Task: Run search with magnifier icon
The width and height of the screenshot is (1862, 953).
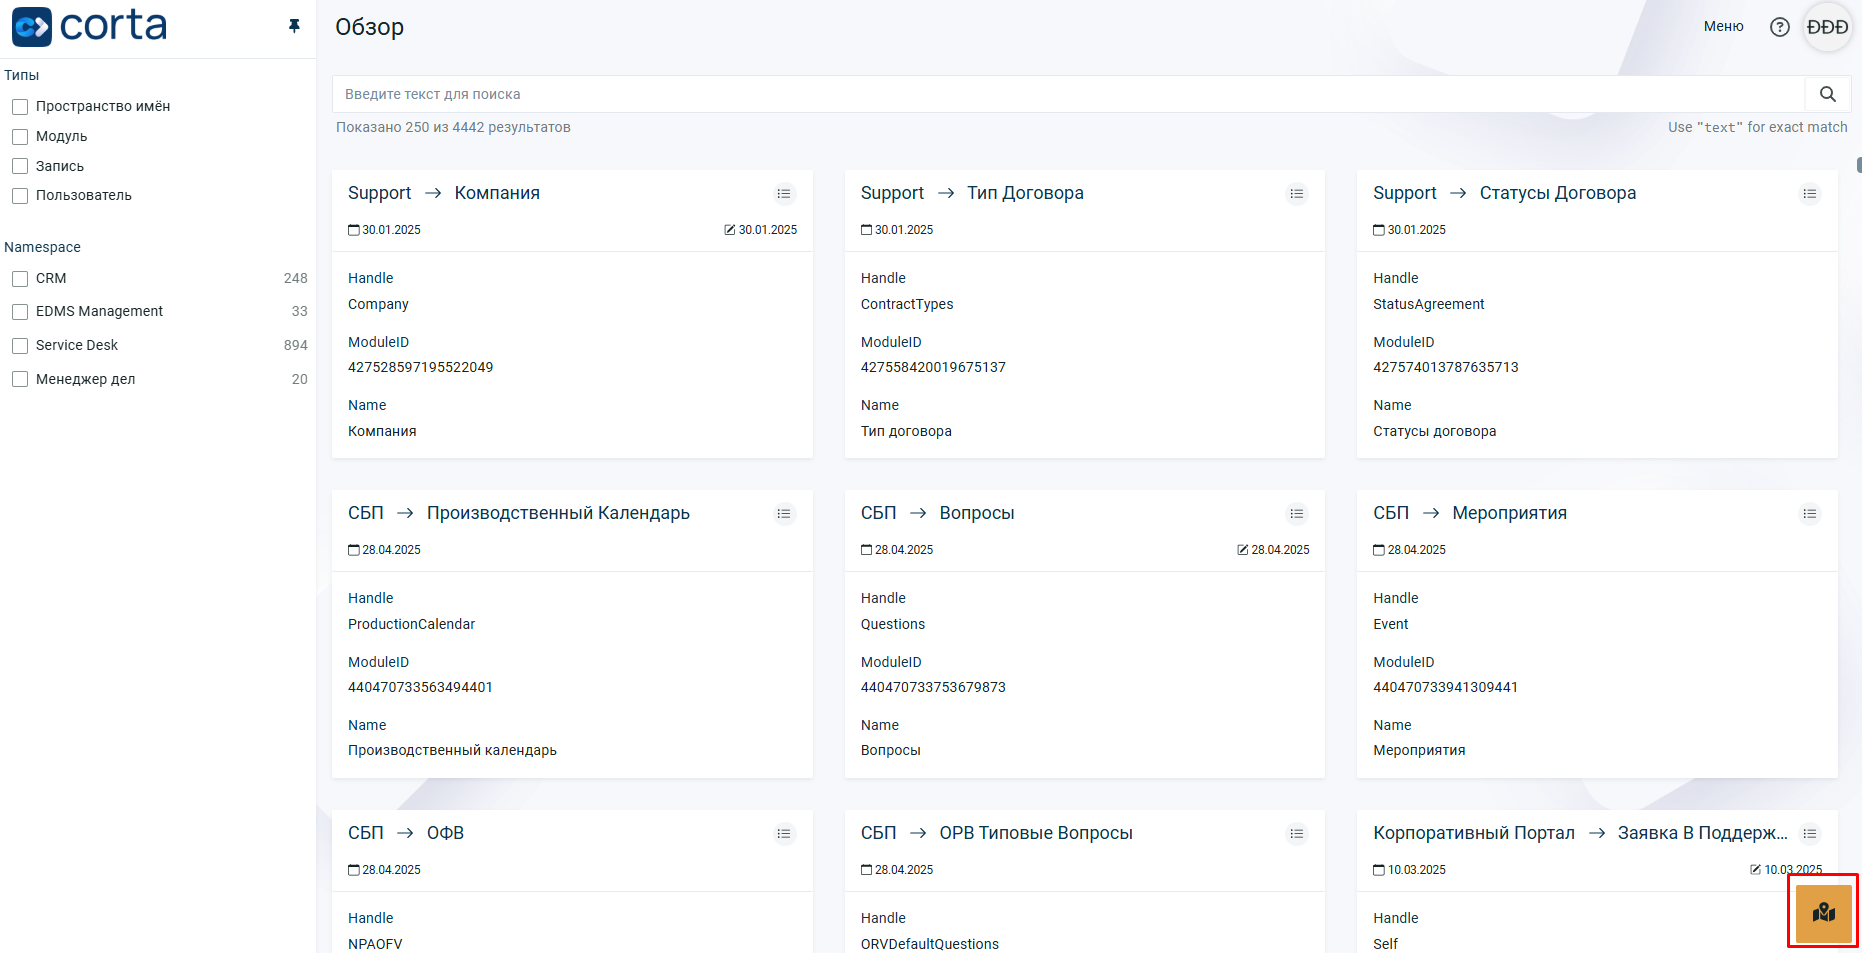Action: pyautogui.click(x=1827, y=94)
